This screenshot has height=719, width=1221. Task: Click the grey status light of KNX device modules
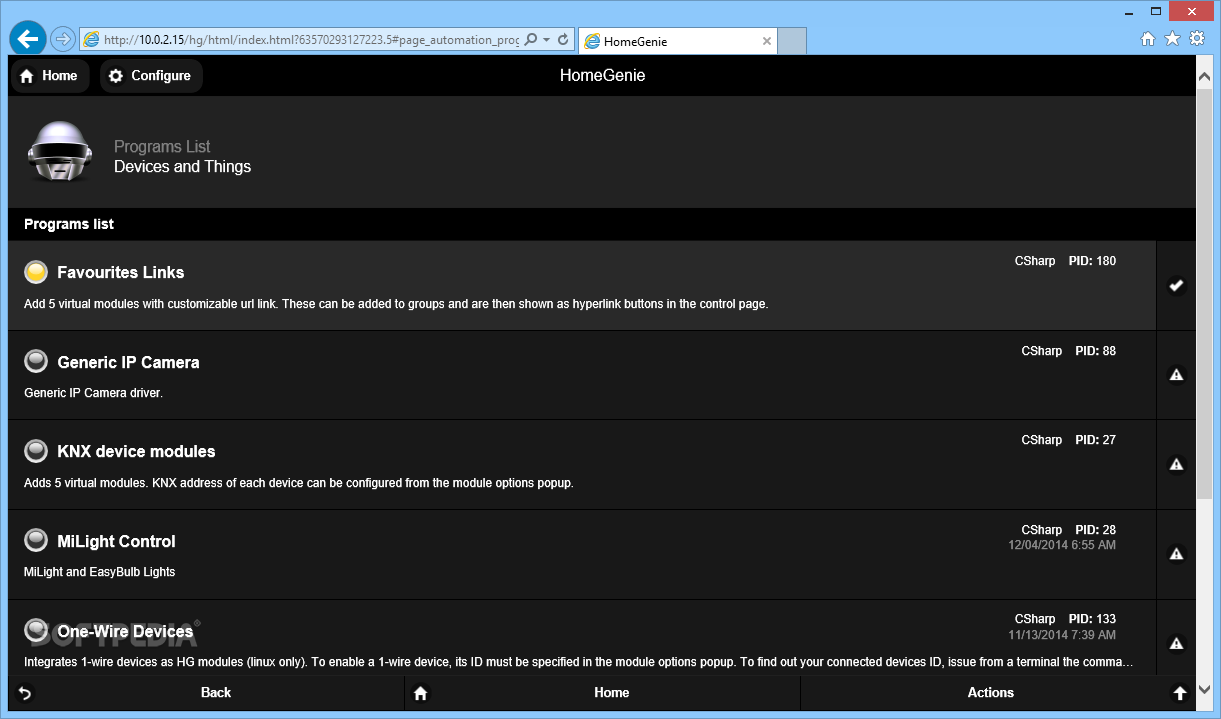click(x=36, y=451)
